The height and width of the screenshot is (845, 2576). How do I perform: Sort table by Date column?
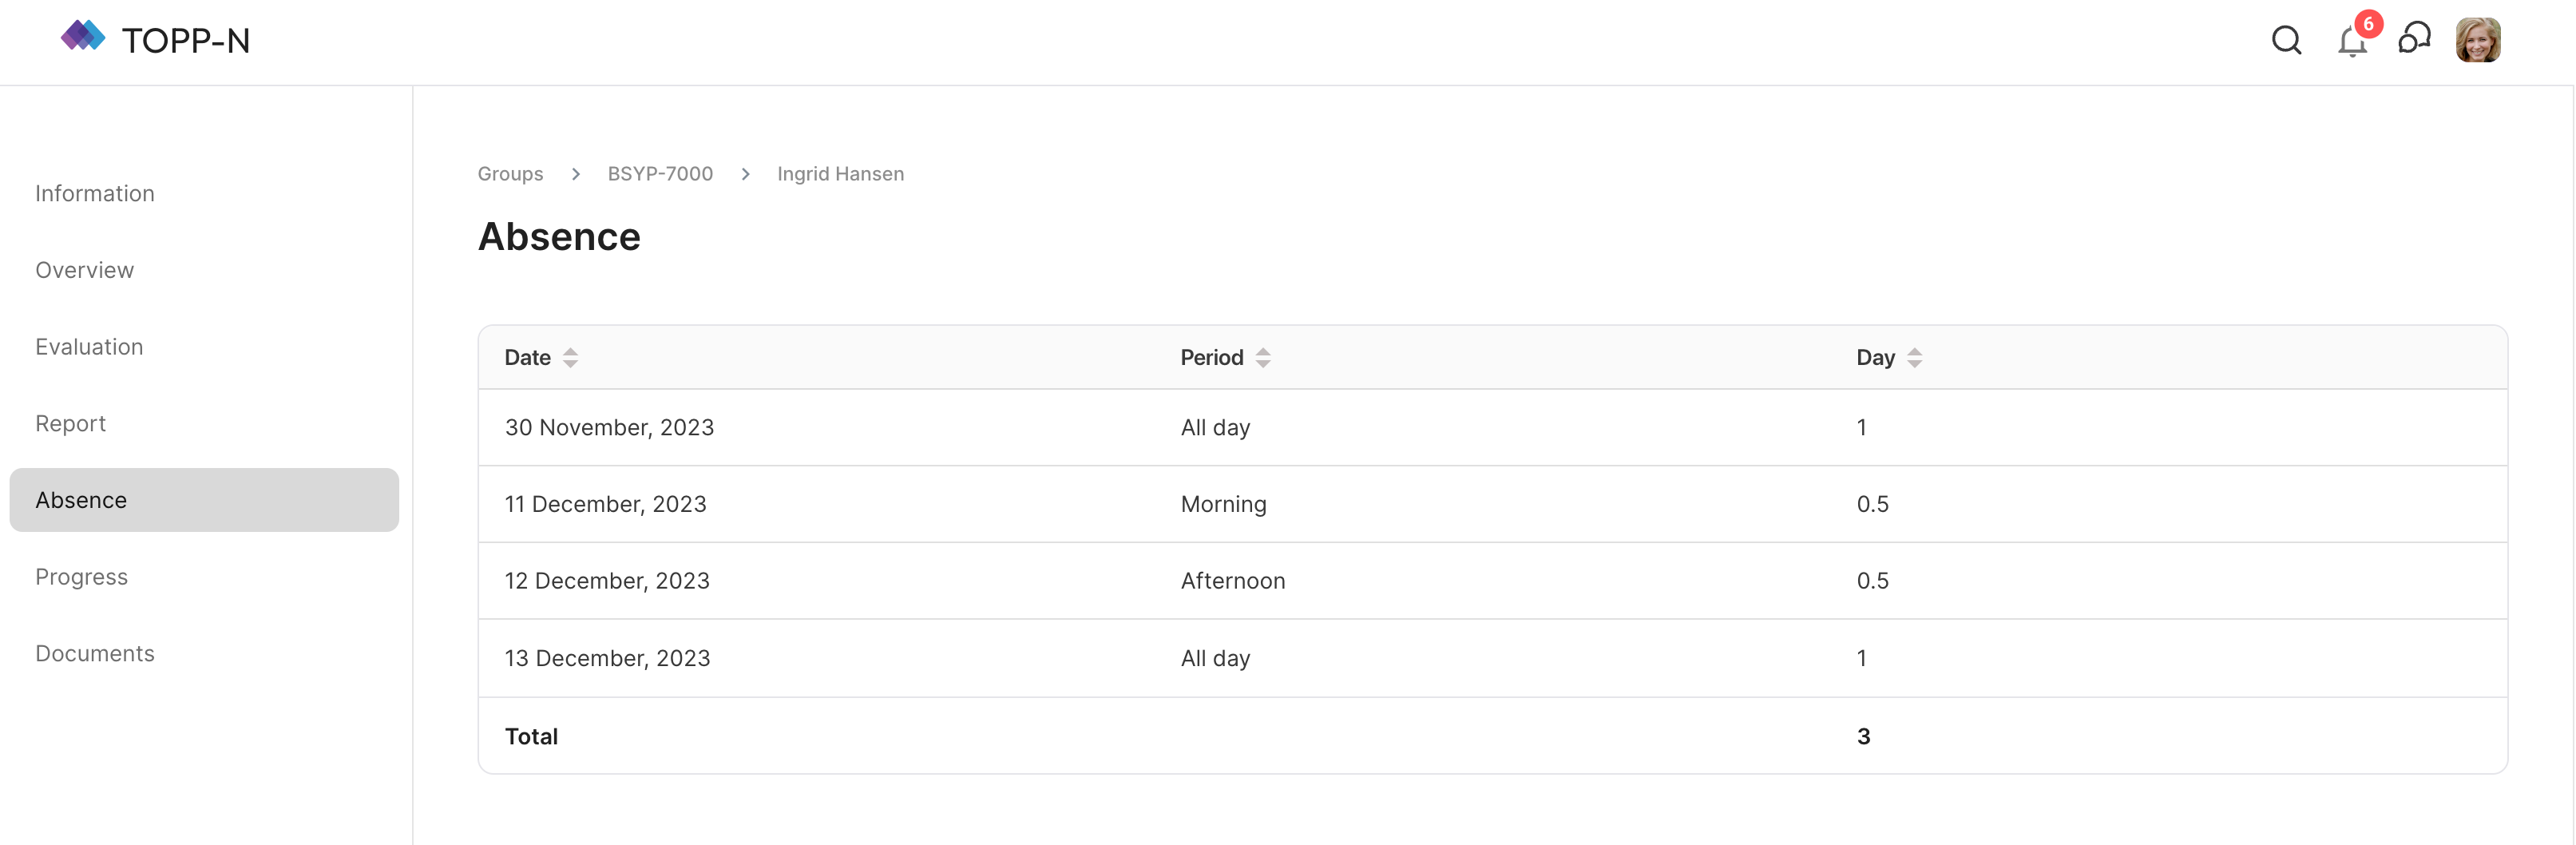pos(570,358)
